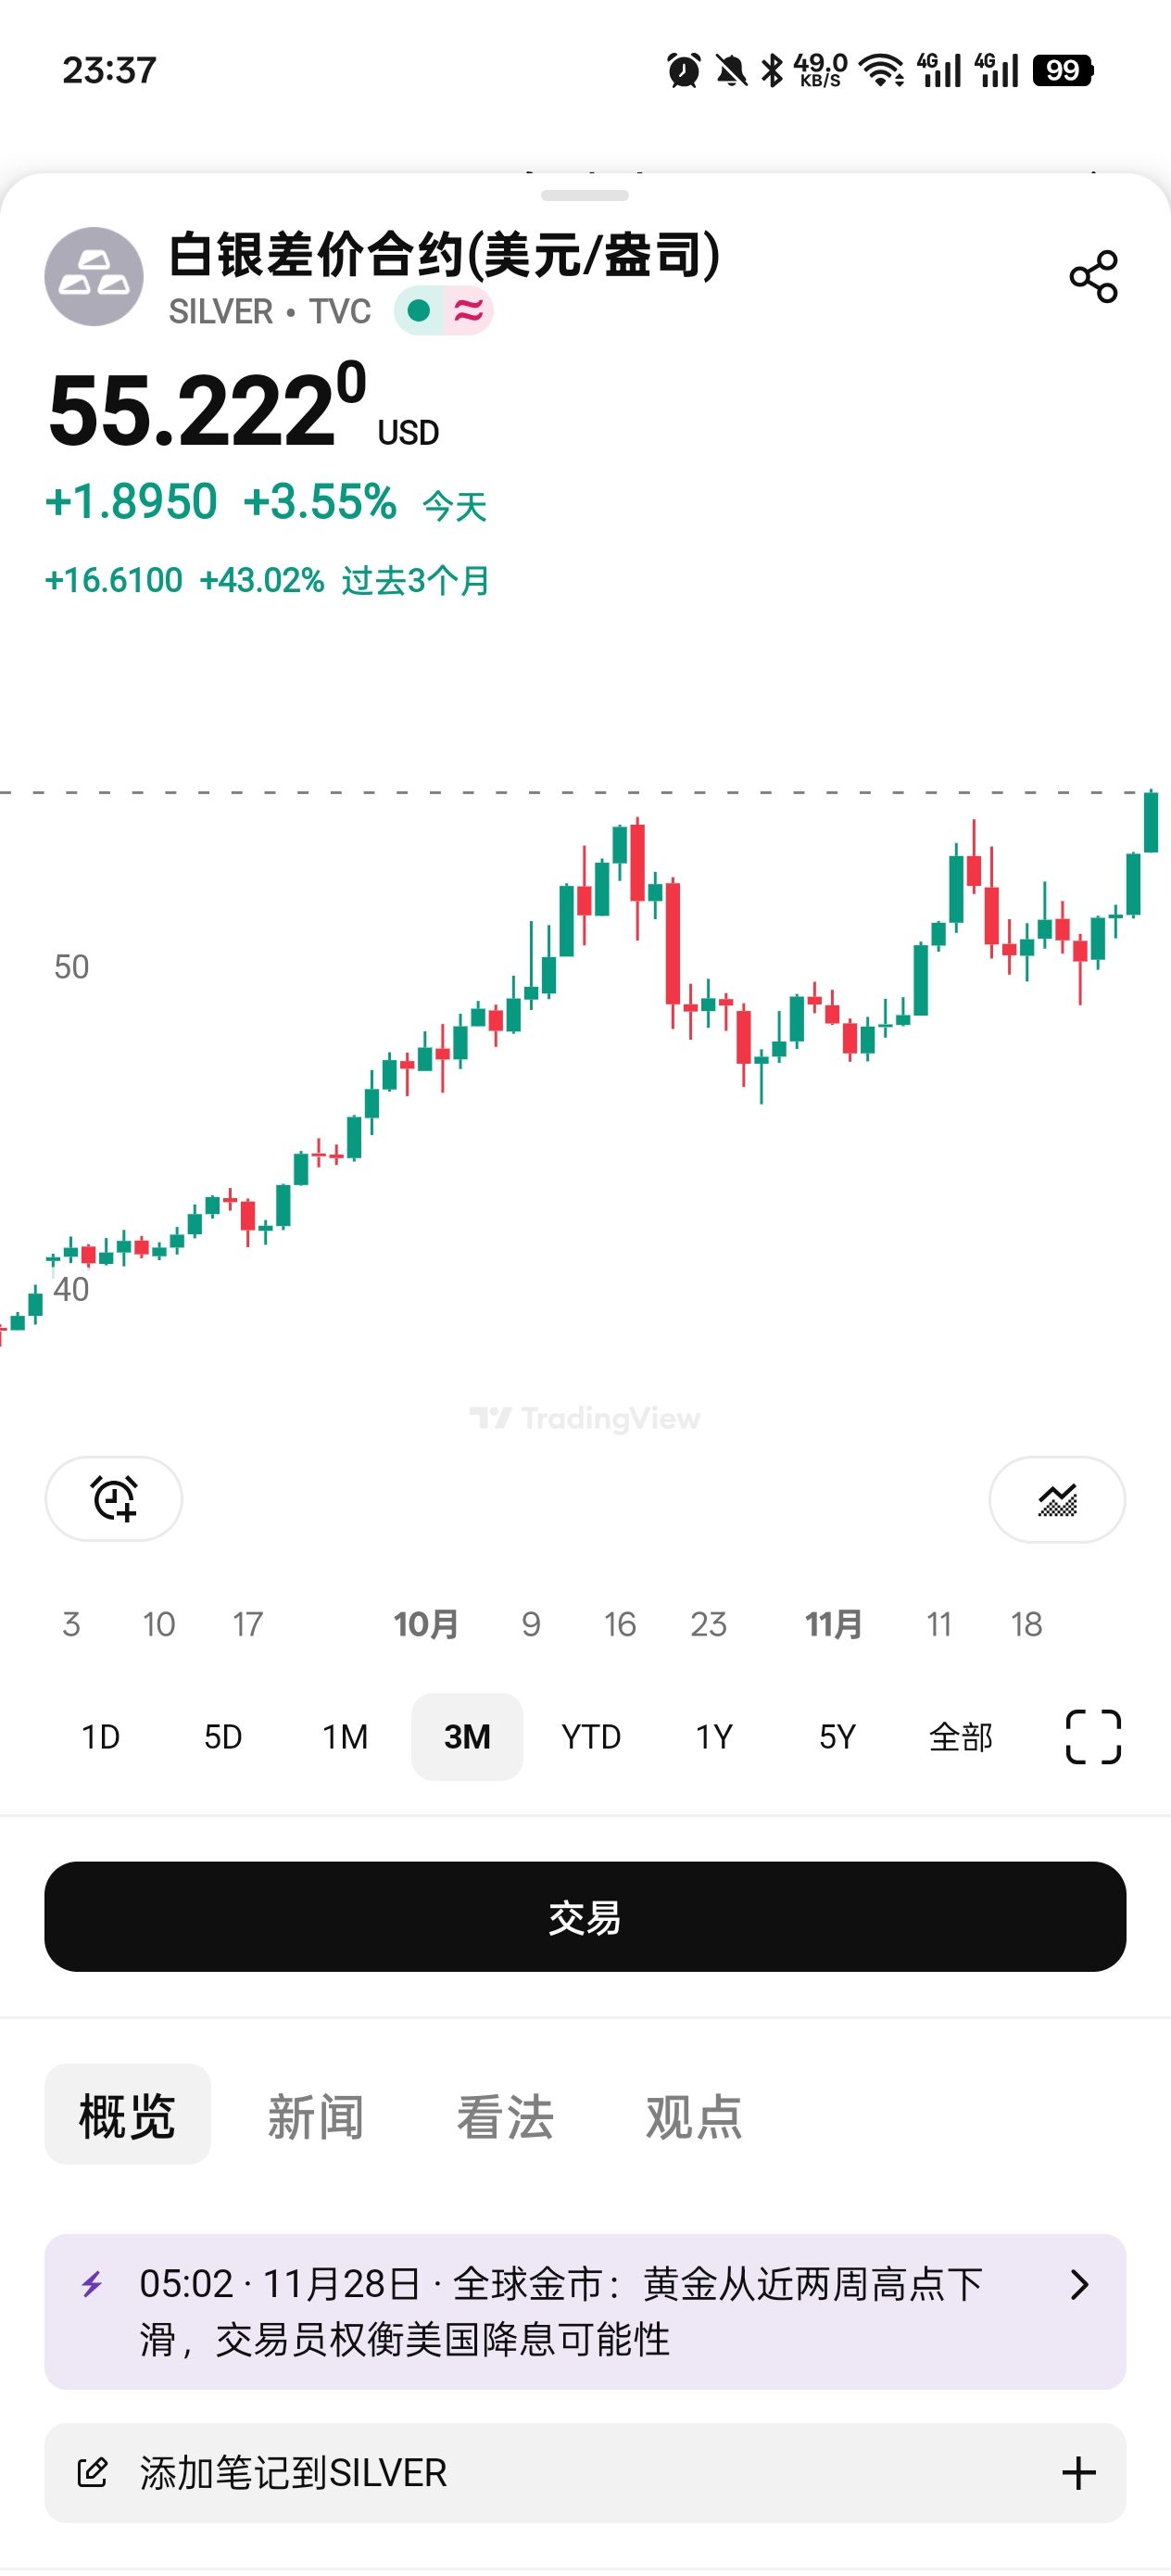
Task: Tap the green market status indicator
Action: coord(420,311)
